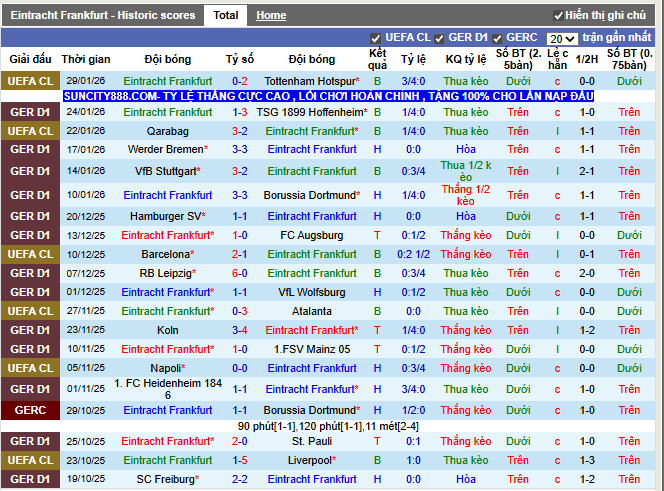Viewport: 664px width, 491px height.
Task: Toggle the Hiển thị ghi chú checkbox
Action: [x=558, y=16]
